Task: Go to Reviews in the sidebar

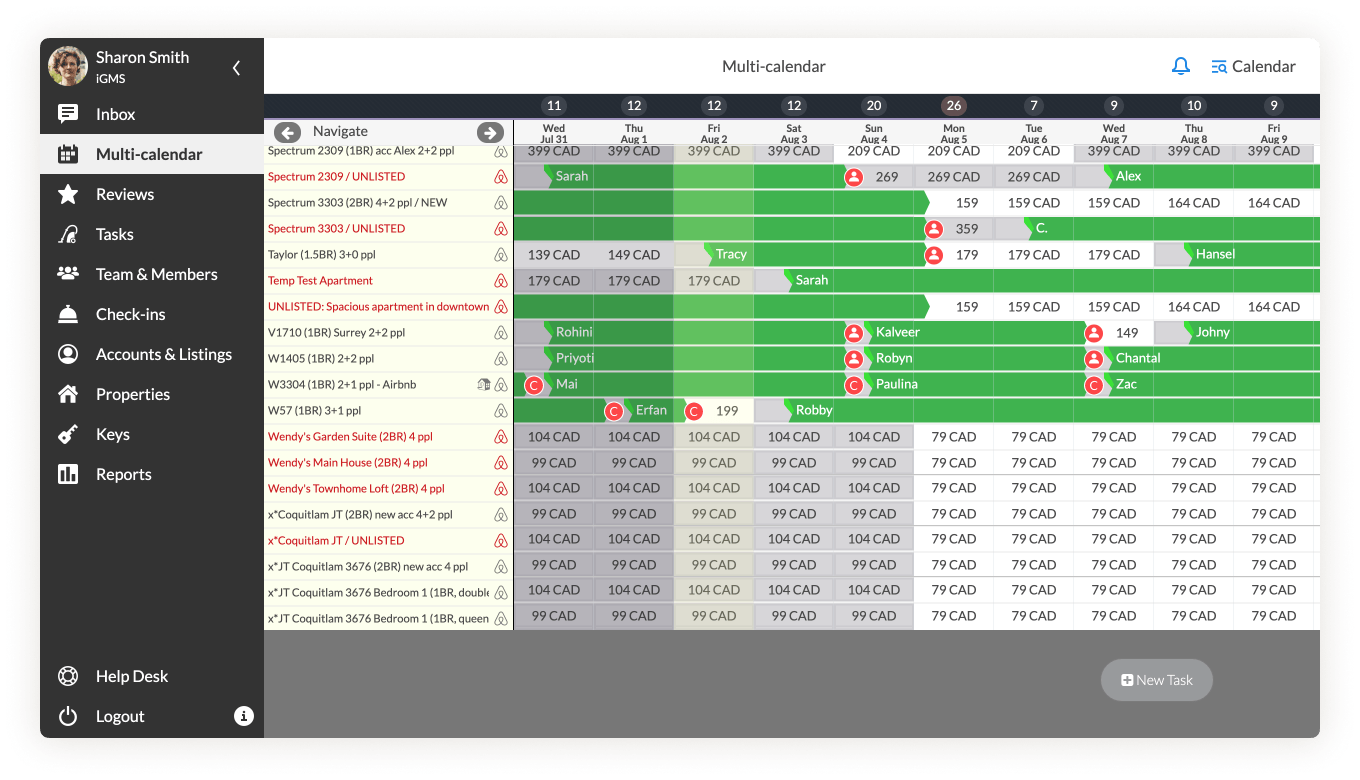Action: click(124, 194)
